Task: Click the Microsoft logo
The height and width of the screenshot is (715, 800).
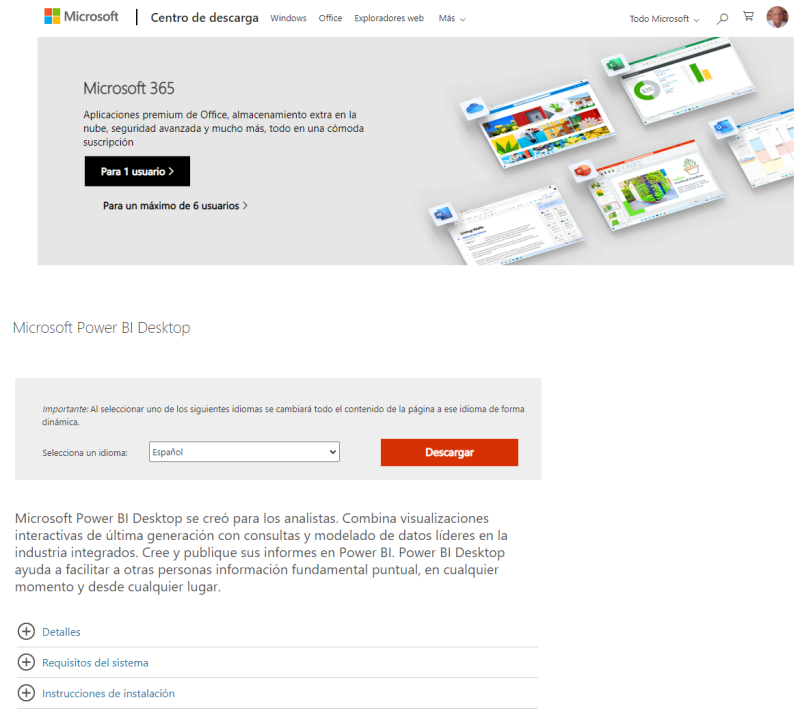Action: (x=82, y=15)
